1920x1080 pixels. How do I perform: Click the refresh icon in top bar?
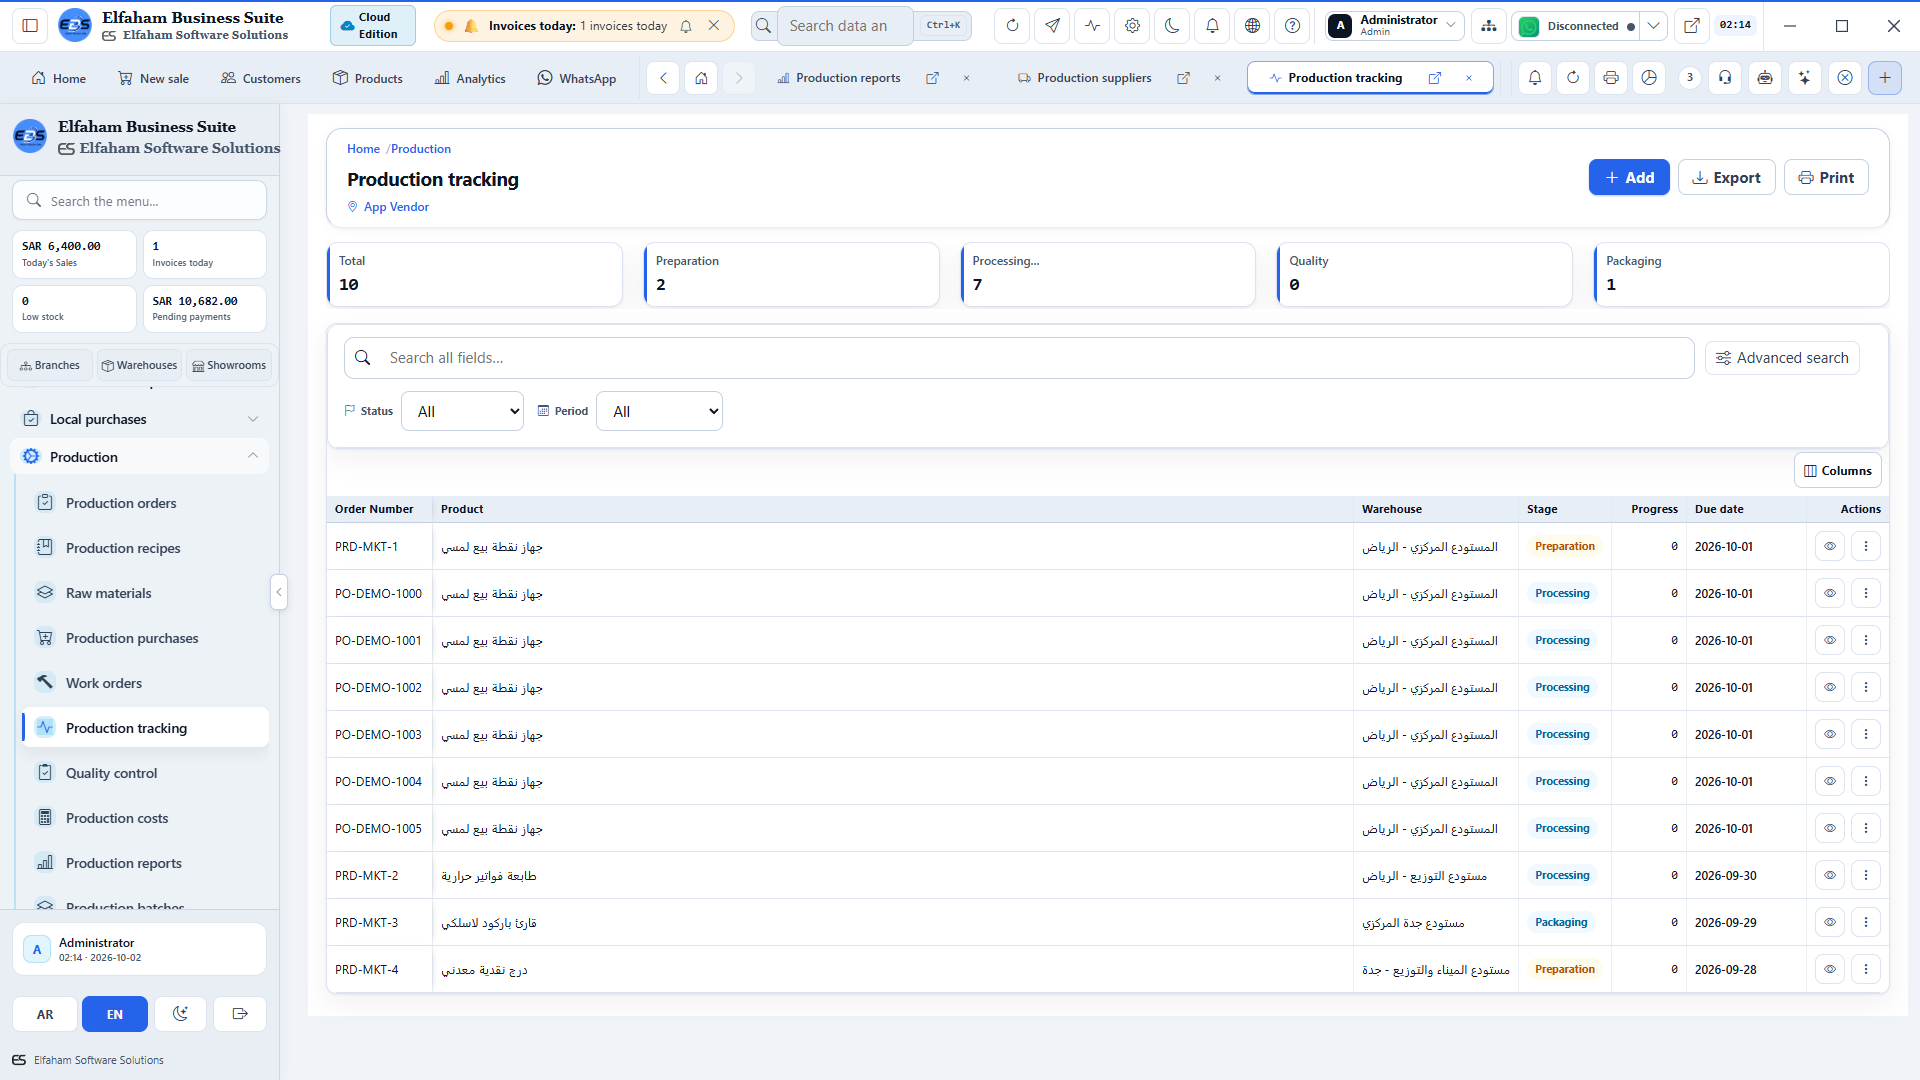[1012, 26]
